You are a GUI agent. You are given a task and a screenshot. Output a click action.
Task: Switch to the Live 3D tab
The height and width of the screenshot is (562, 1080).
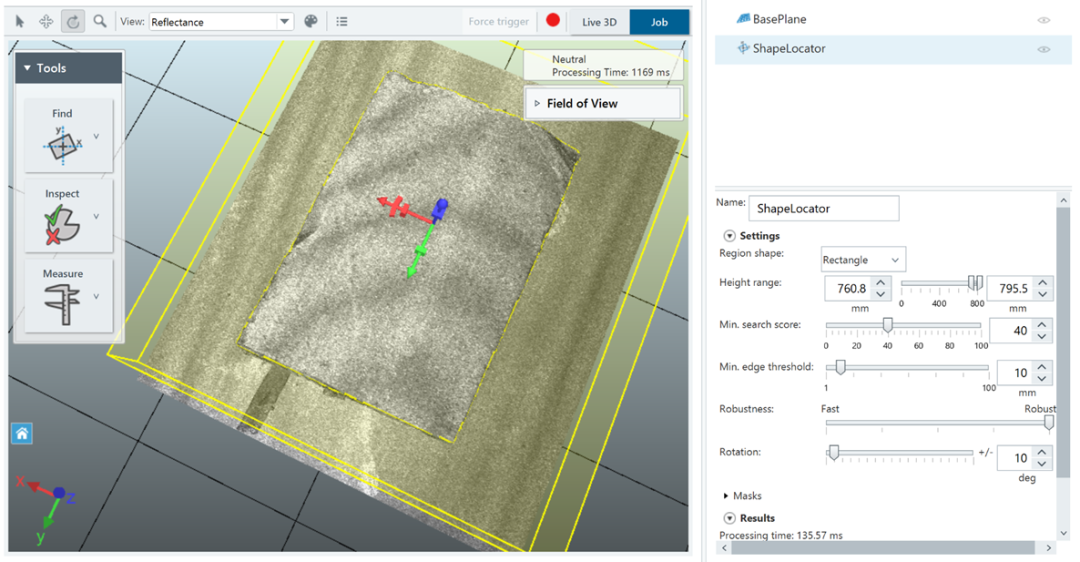point(599,22)
